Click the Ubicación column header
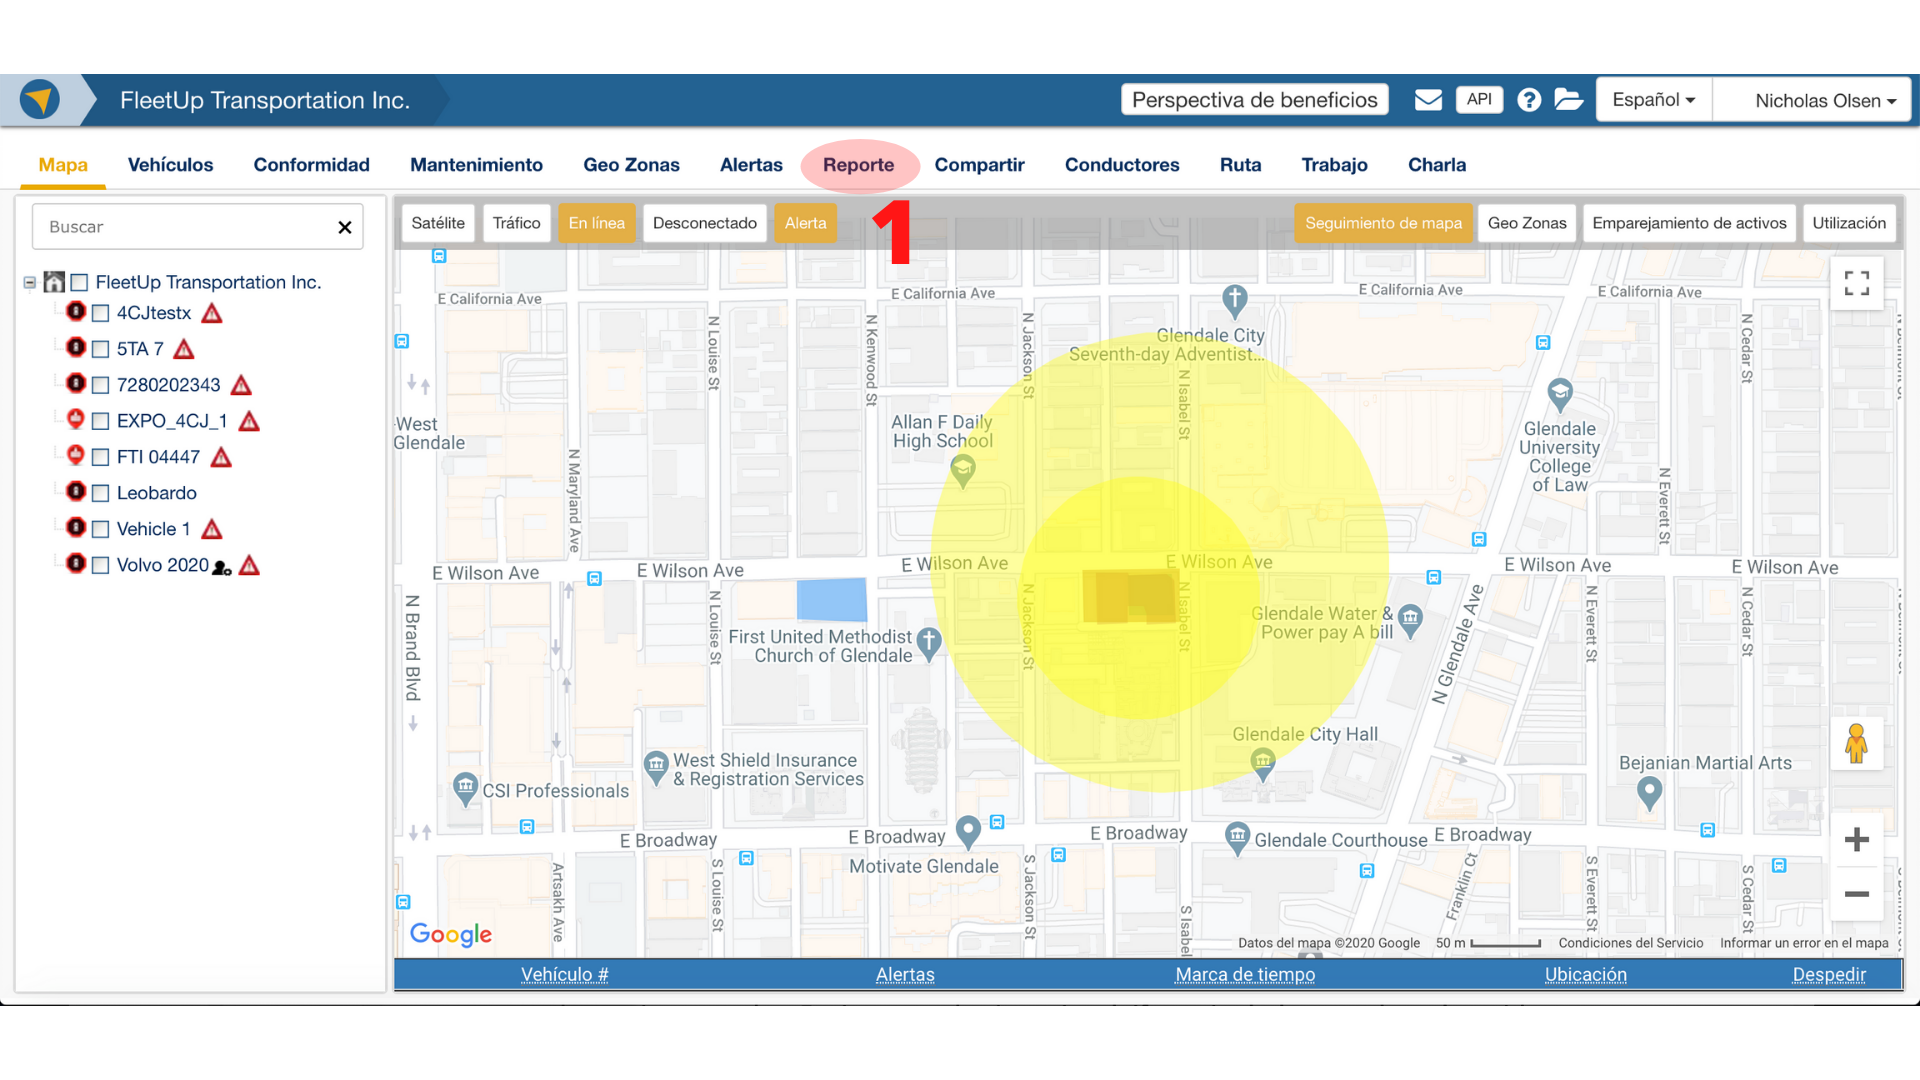Viewport: 1920px width, 1080px height. [1585, 975]
